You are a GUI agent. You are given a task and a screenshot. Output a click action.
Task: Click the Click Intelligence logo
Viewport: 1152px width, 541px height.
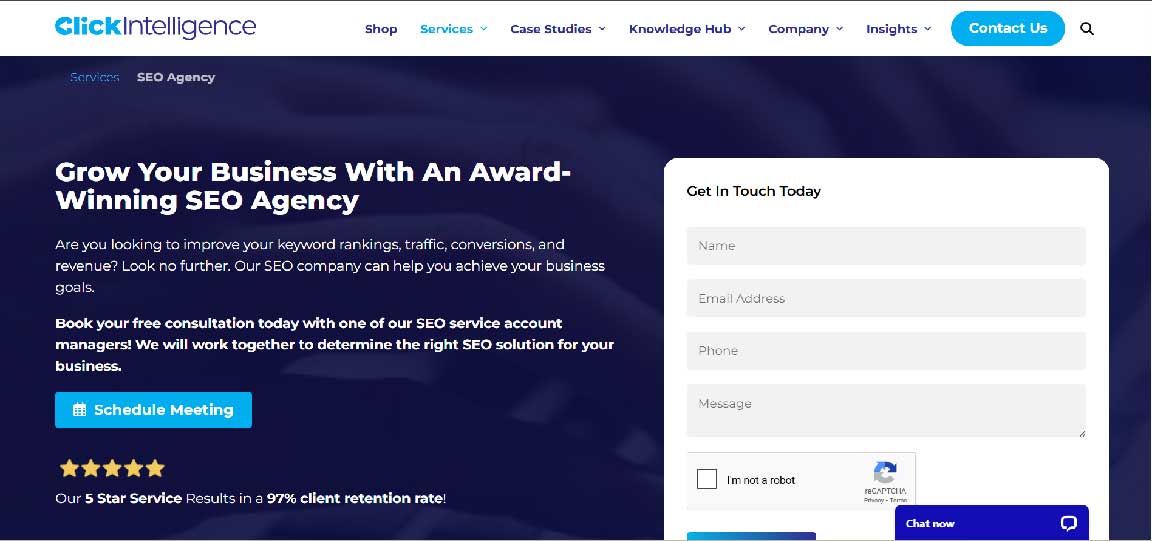click(155, 27)
